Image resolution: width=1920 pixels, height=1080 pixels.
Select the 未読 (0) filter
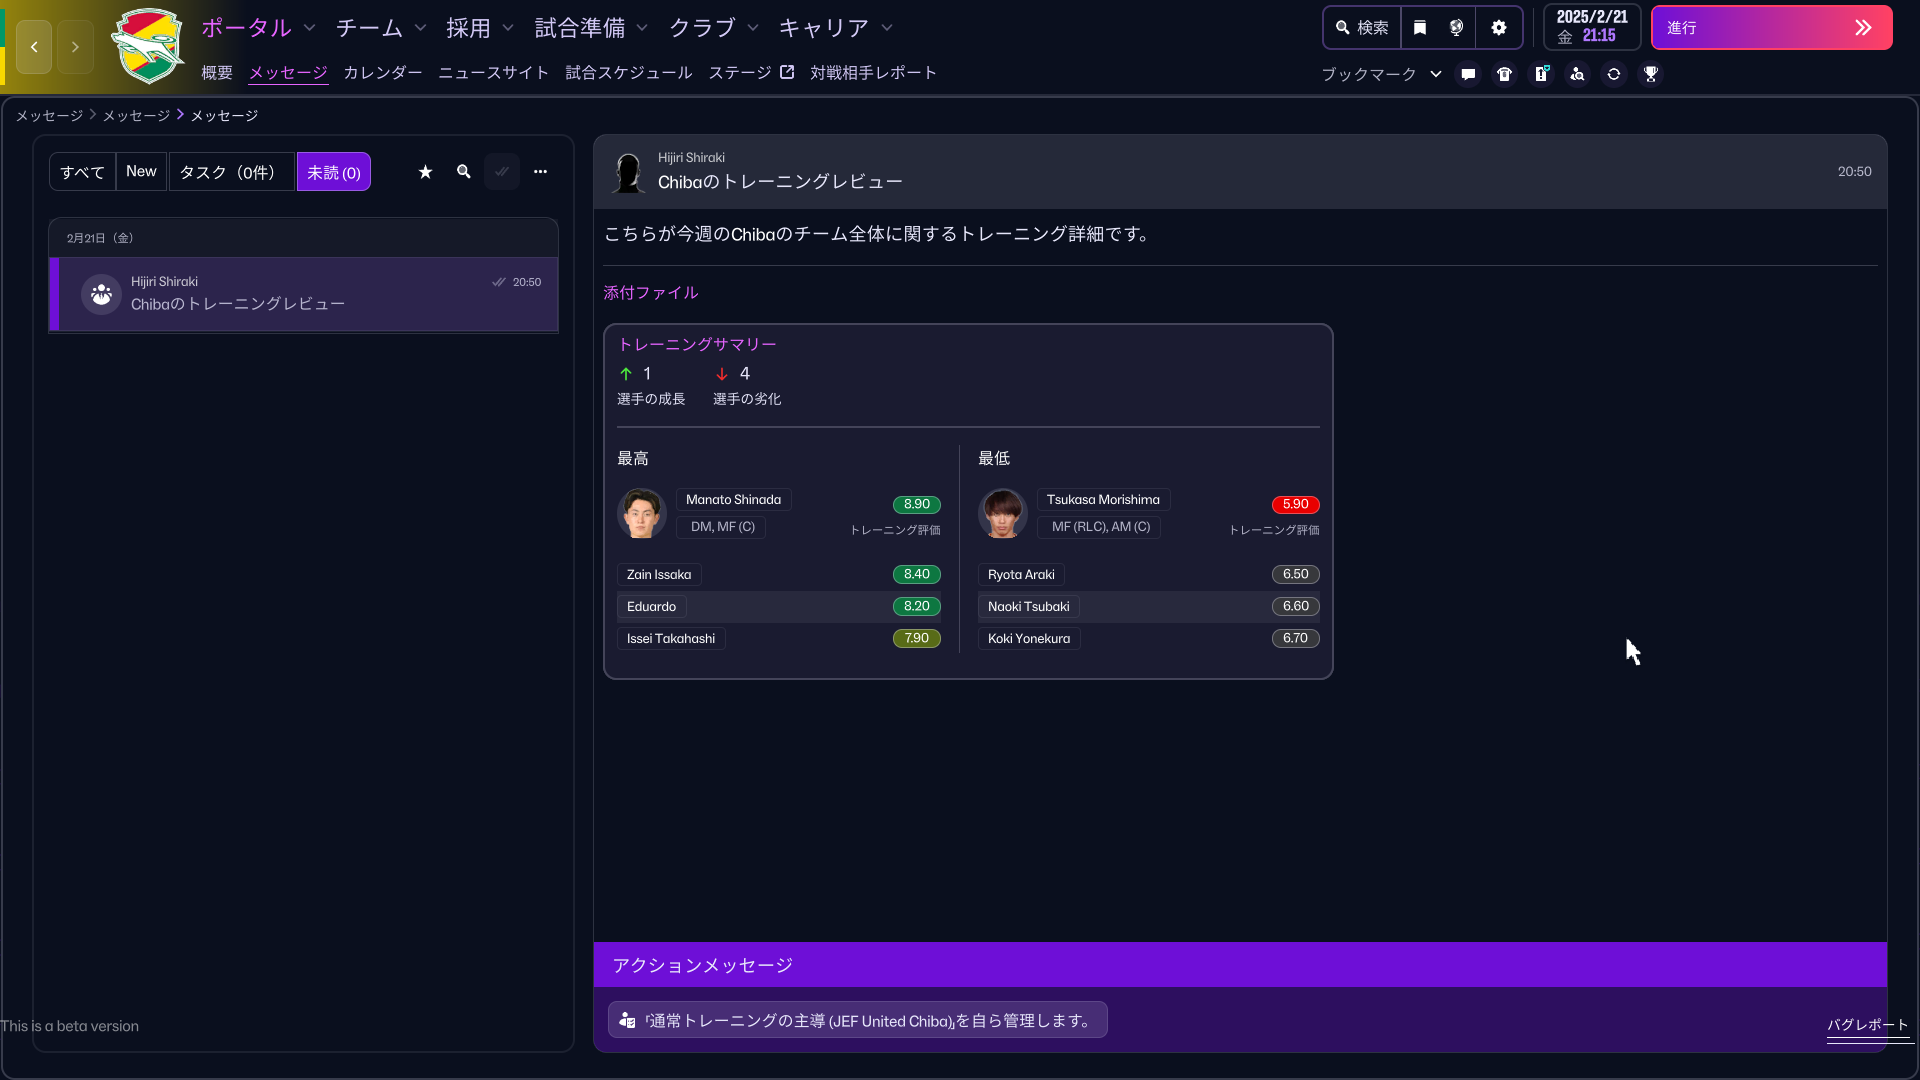334,172
